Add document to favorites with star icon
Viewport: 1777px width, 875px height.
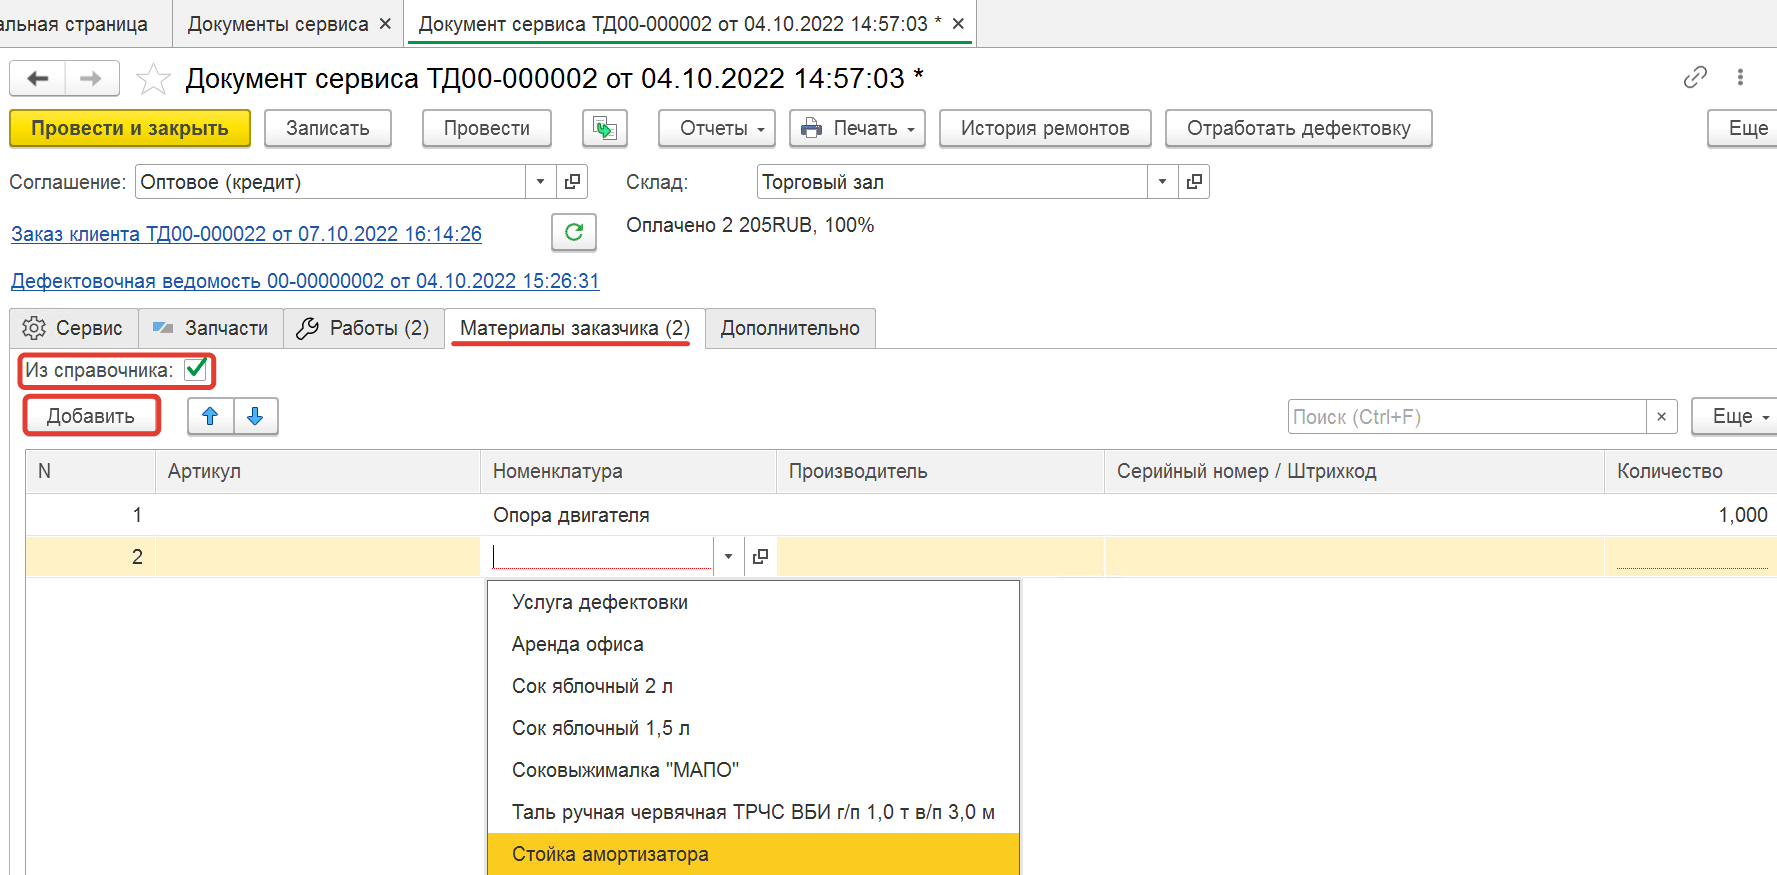pos(153,78)
